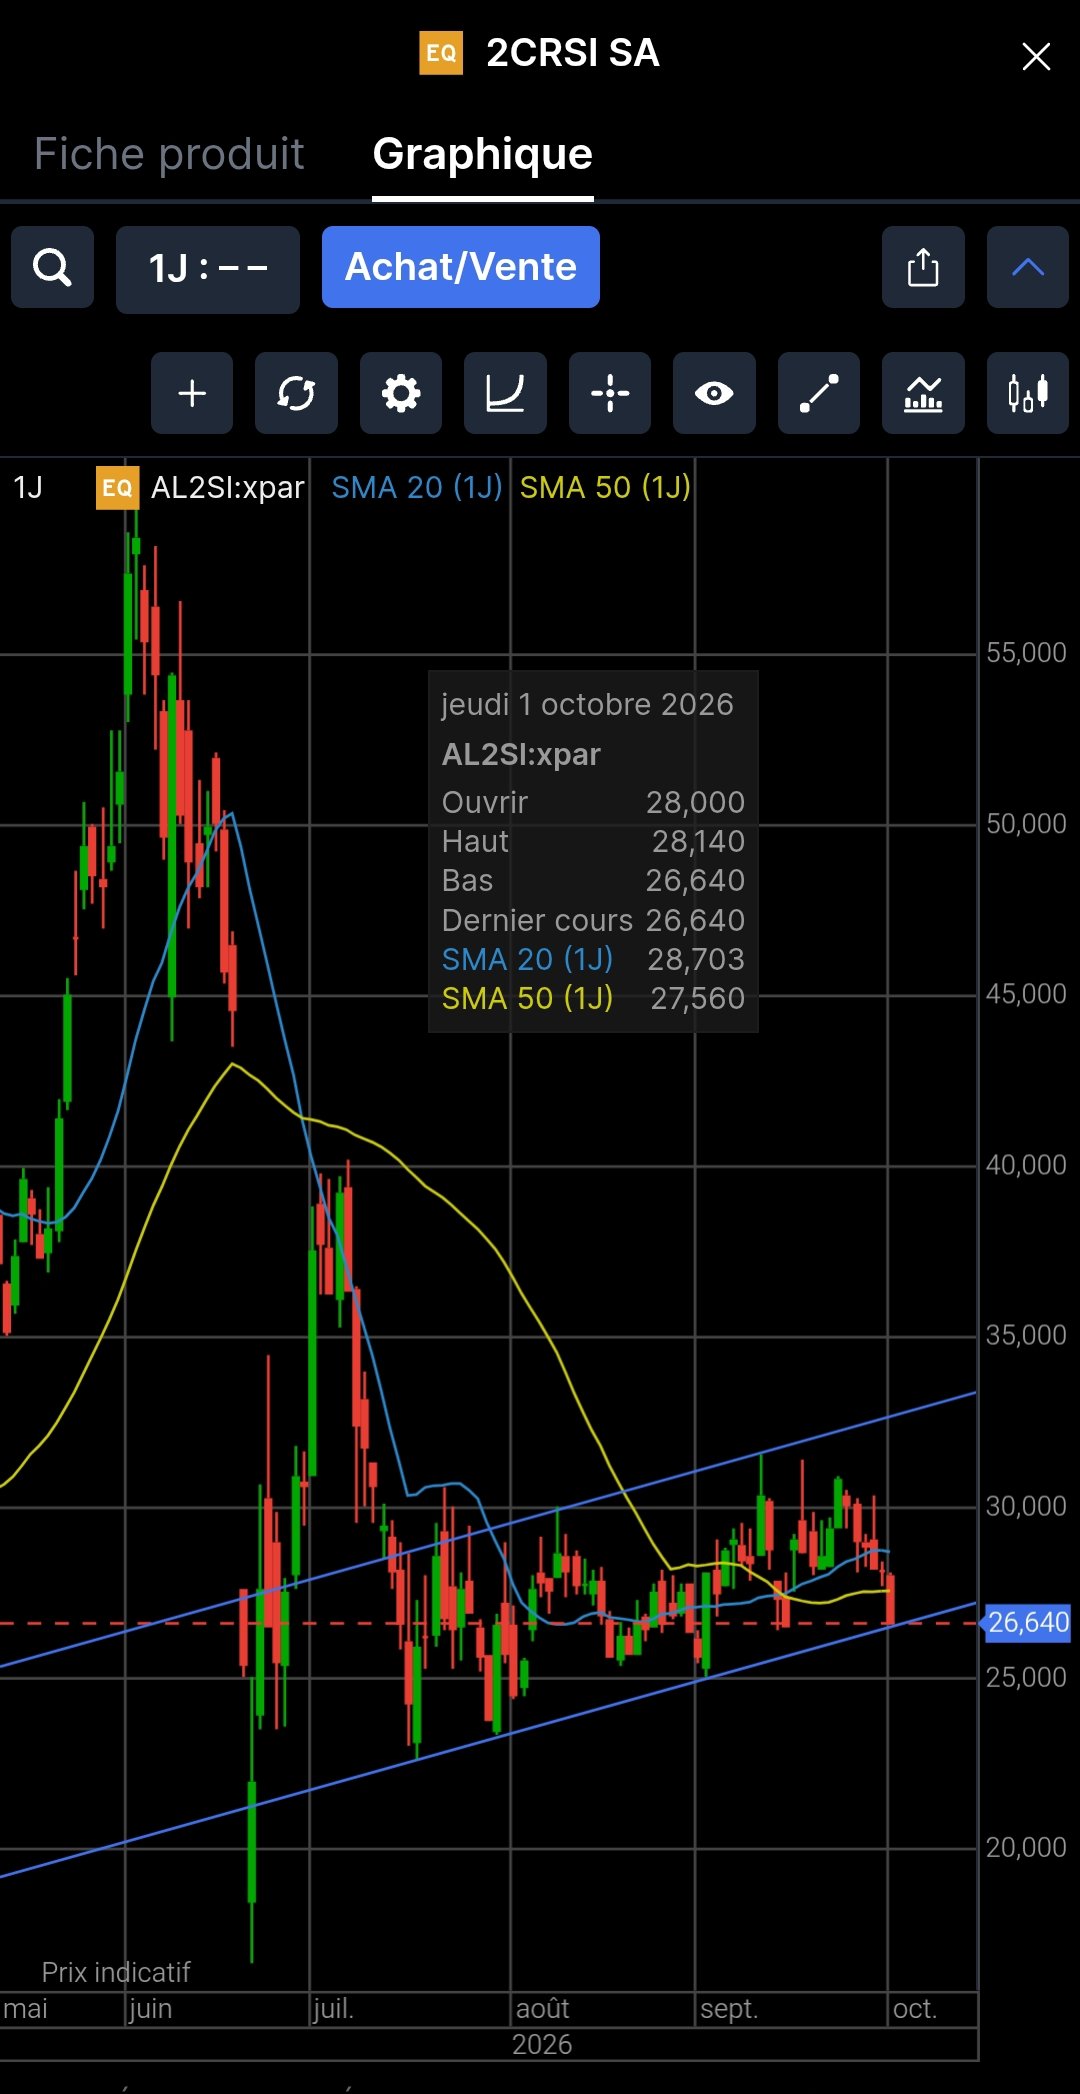Close the 2CRSI SA panel
1080x2094 pixels.
(1036, 56)
